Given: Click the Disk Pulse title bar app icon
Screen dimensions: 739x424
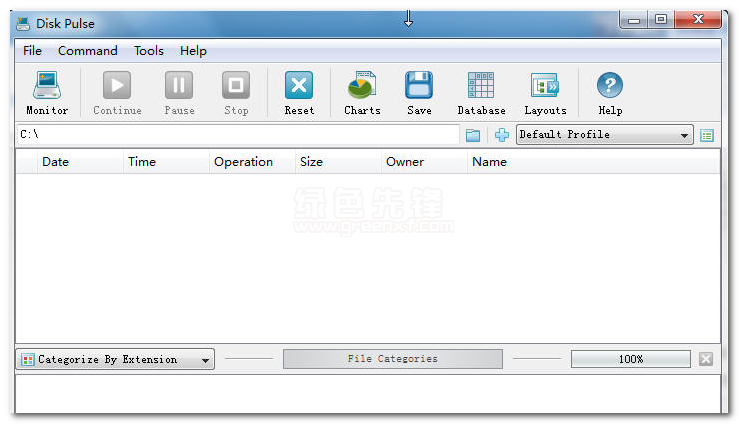Looking at the screenshot, I should pyautogui.click(x=23, y=24).
